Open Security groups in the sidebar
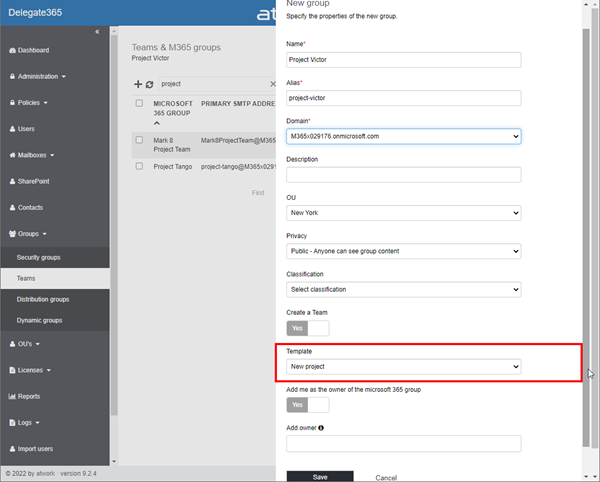The width and height of the screenshot is (600, 482). click(x=38, y=257)
